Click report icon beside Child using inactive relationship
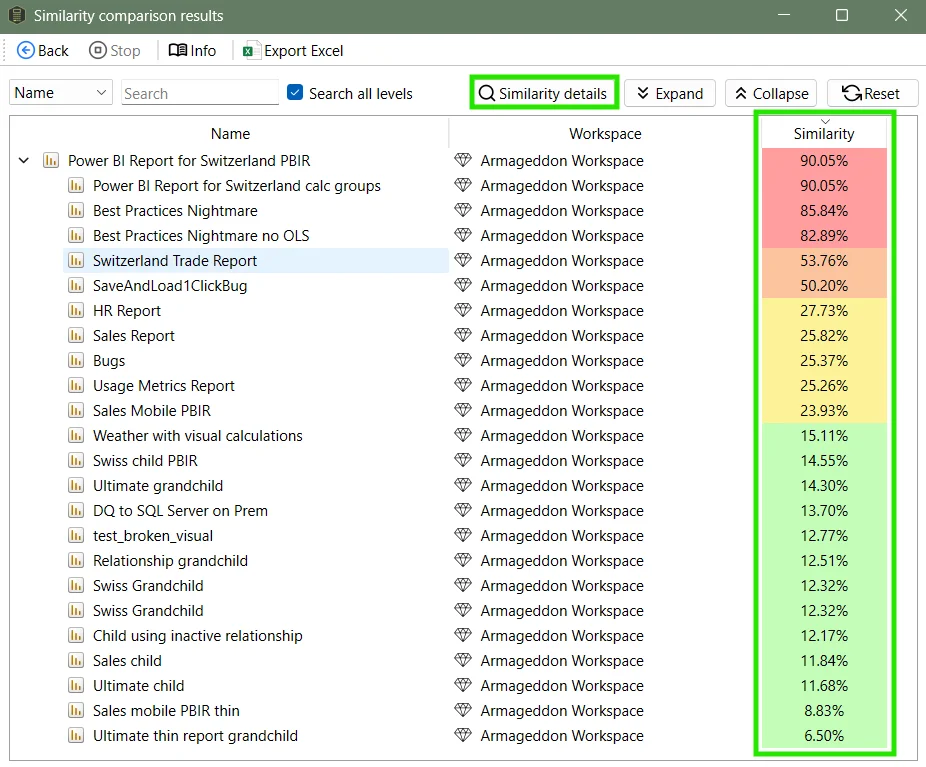This screenshot has width=926, height=767. [x=76, y=635]
